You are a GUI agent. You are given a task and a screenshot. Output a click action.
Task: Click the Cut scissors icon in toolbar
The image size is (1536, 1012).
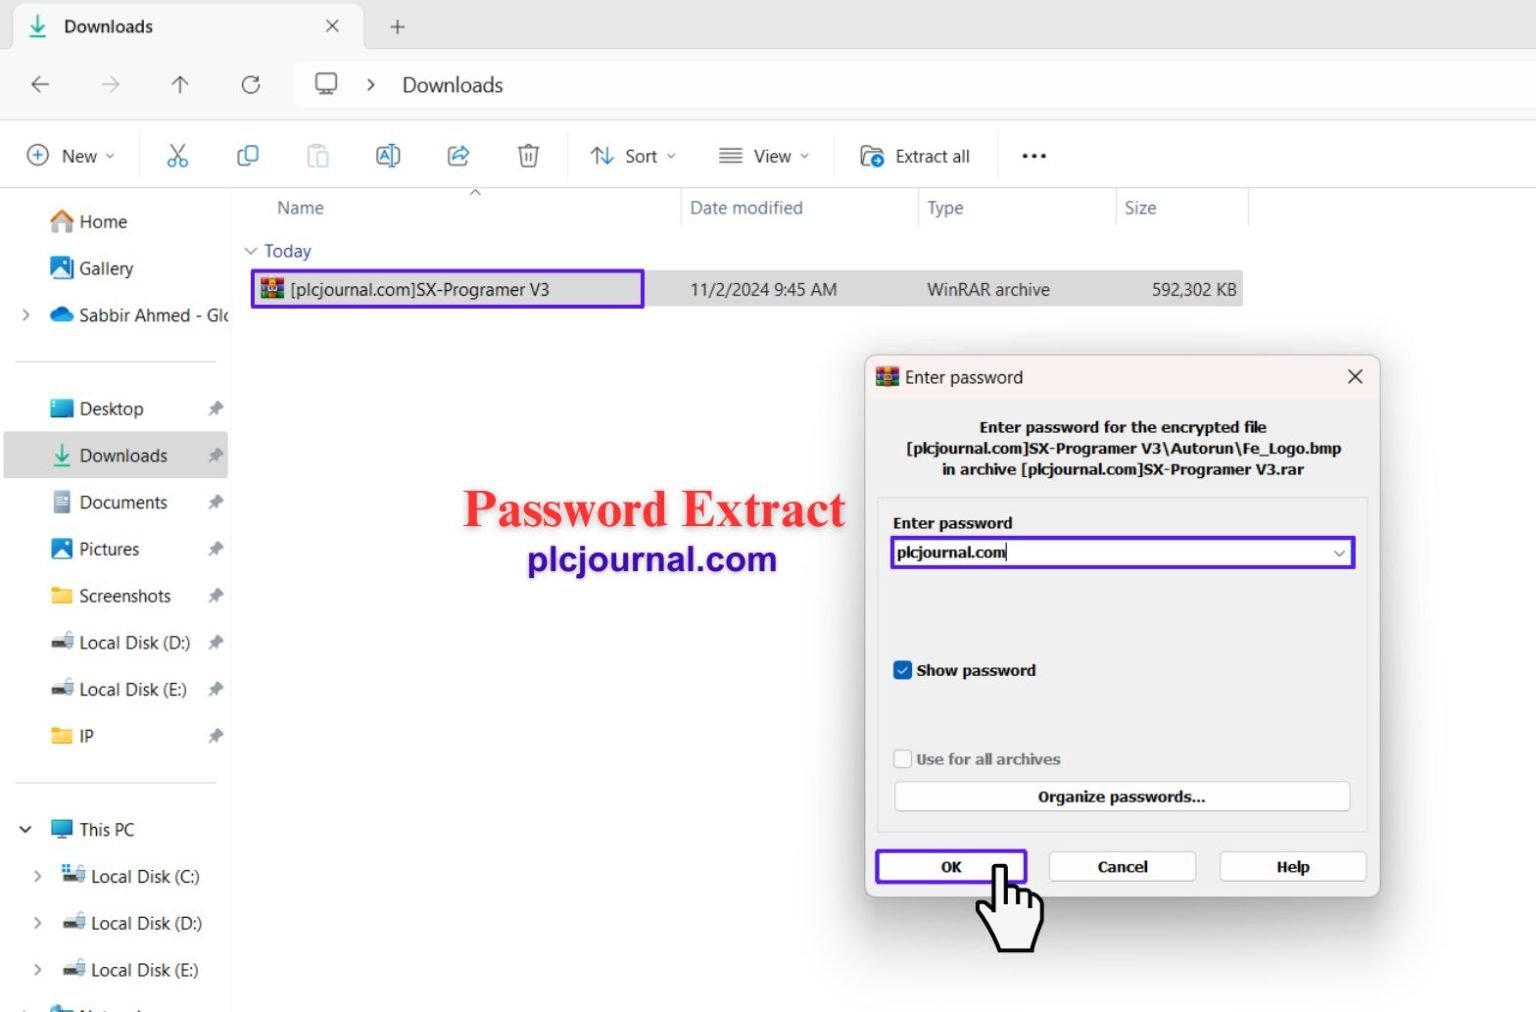(x=177, y=156)
